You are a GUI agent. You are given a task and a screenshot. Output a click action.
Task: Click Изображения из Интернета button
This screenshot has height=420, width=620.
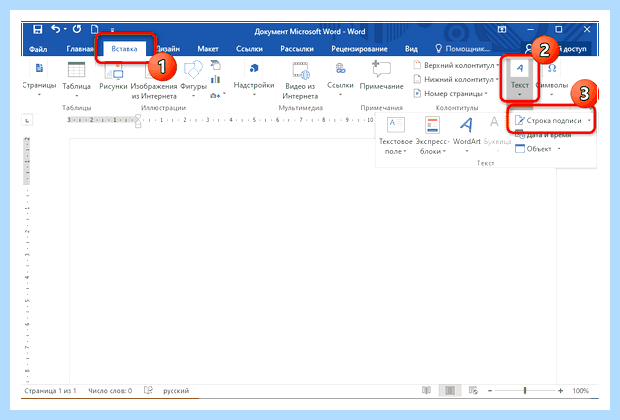pos(154,81)
